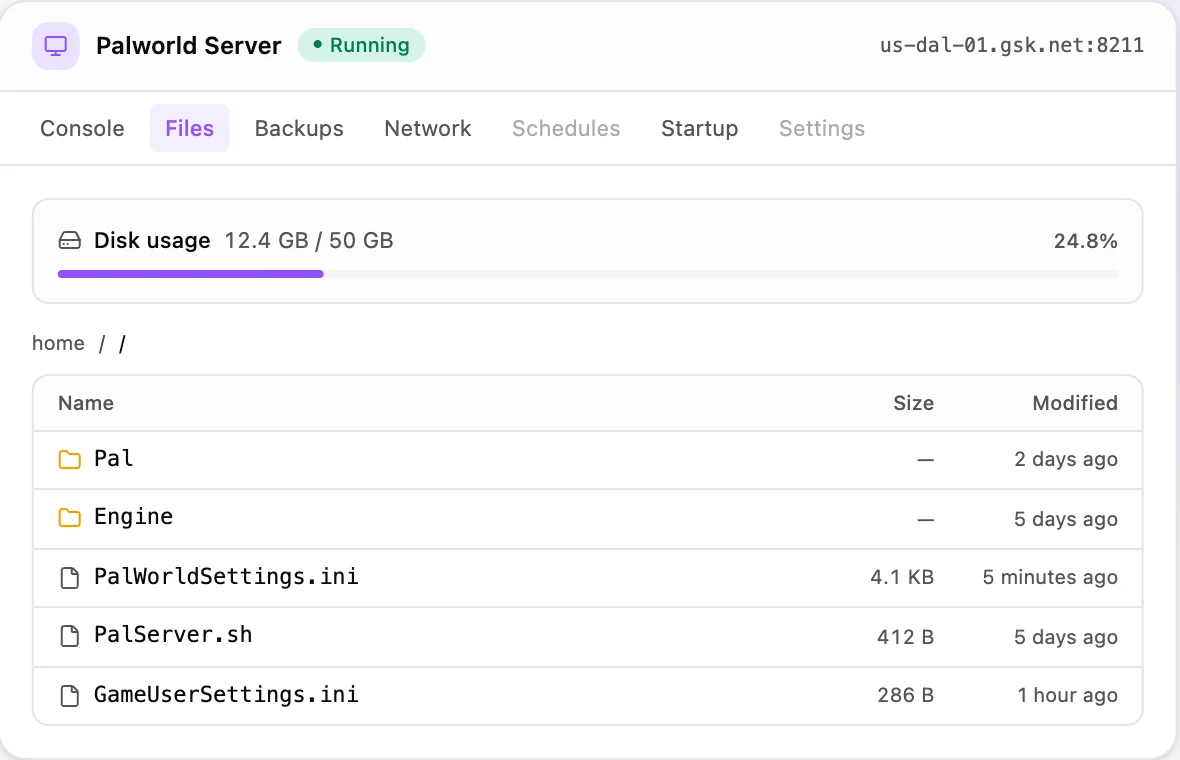Click the 5 minutes ago timestamp

click(x=1050, y=577)
